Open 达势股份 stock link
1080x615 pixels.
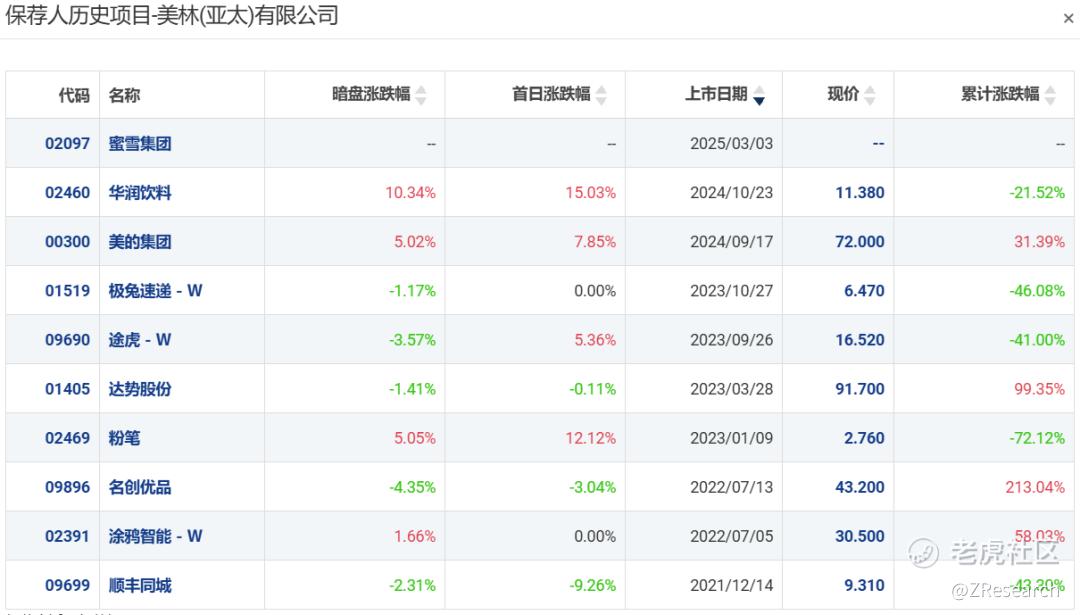(140, 389)
